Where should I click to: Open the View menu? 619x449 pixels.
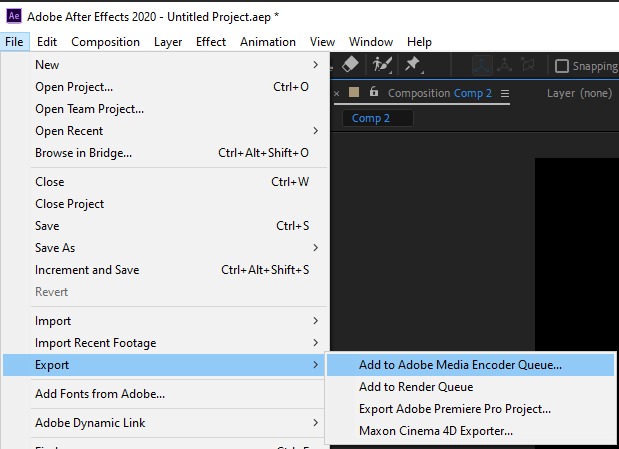click(322, 41)
